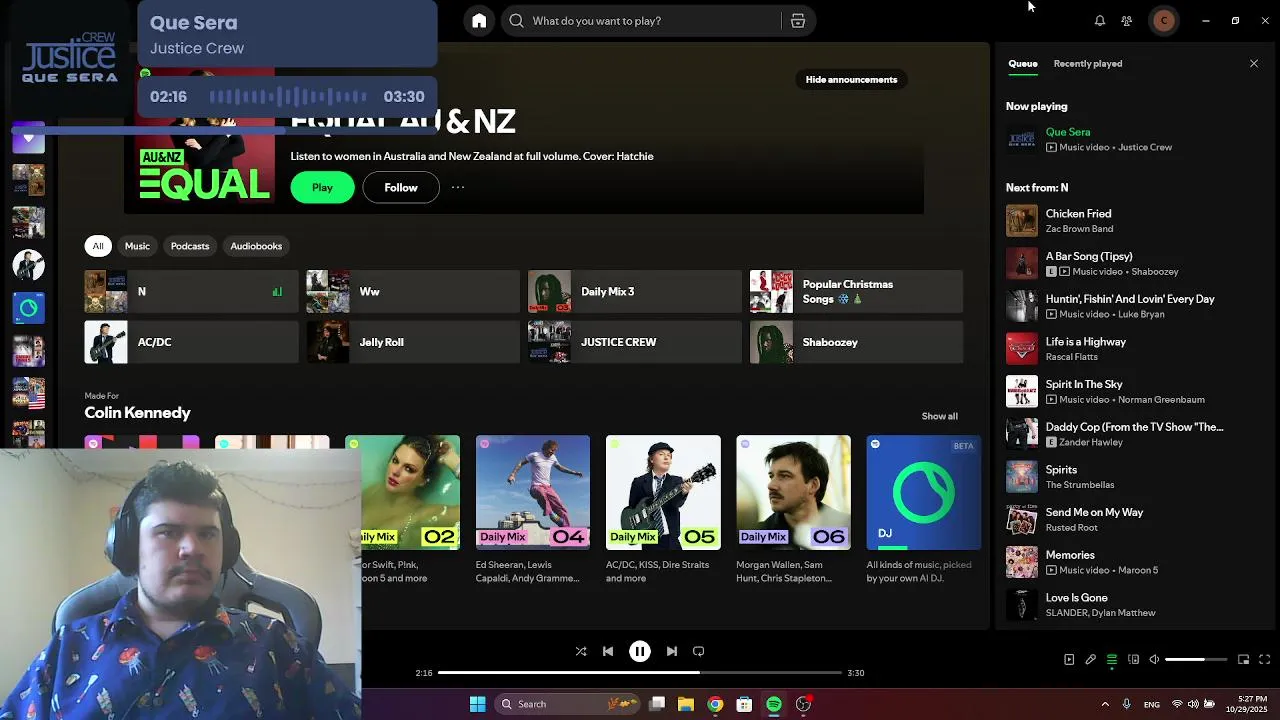Screen dimensions: 1280x720
Task: Open File Explorer from taskbar
Action: [686, 704]
